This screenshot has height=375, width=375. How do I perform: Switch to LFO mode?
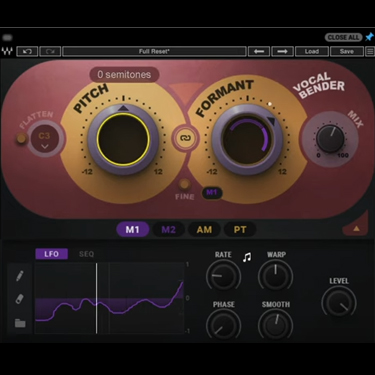click(51, 254)
